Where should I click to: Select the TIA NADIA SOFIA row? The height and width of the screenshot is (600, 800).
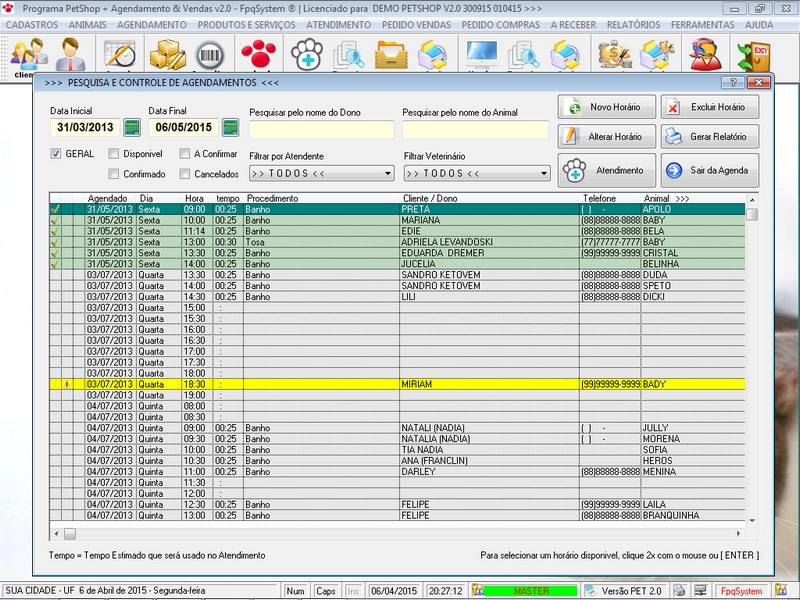pos(397,450)
